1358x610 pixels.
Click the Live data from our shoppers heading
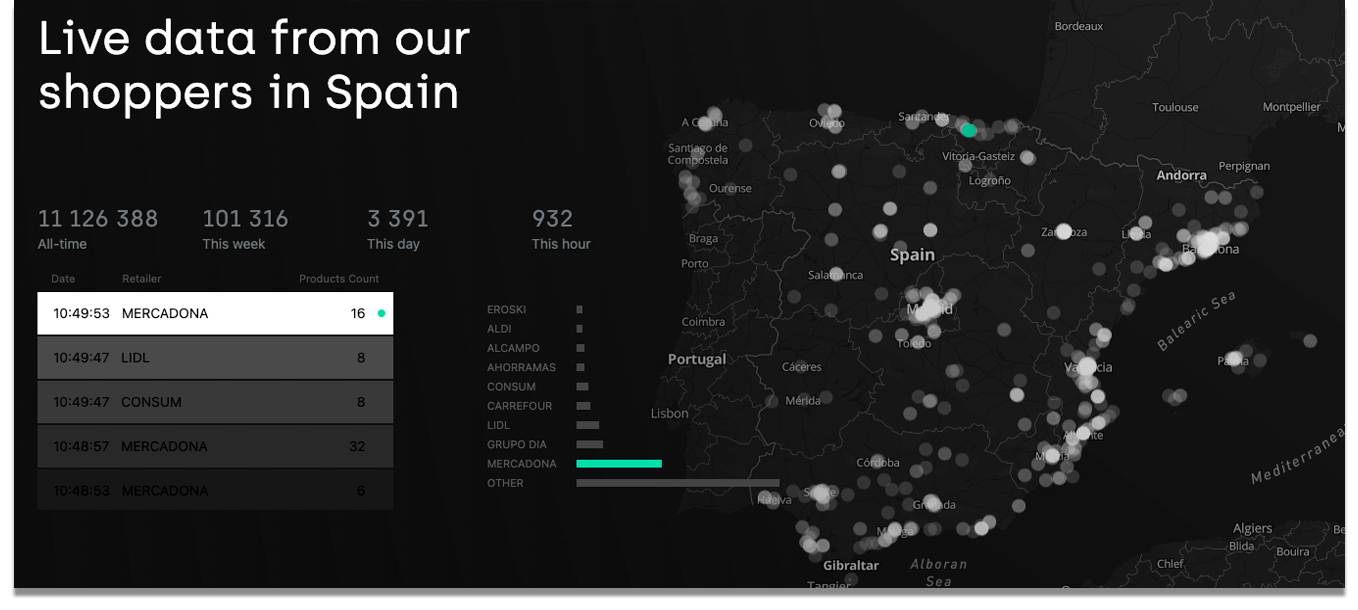[254, 65]
